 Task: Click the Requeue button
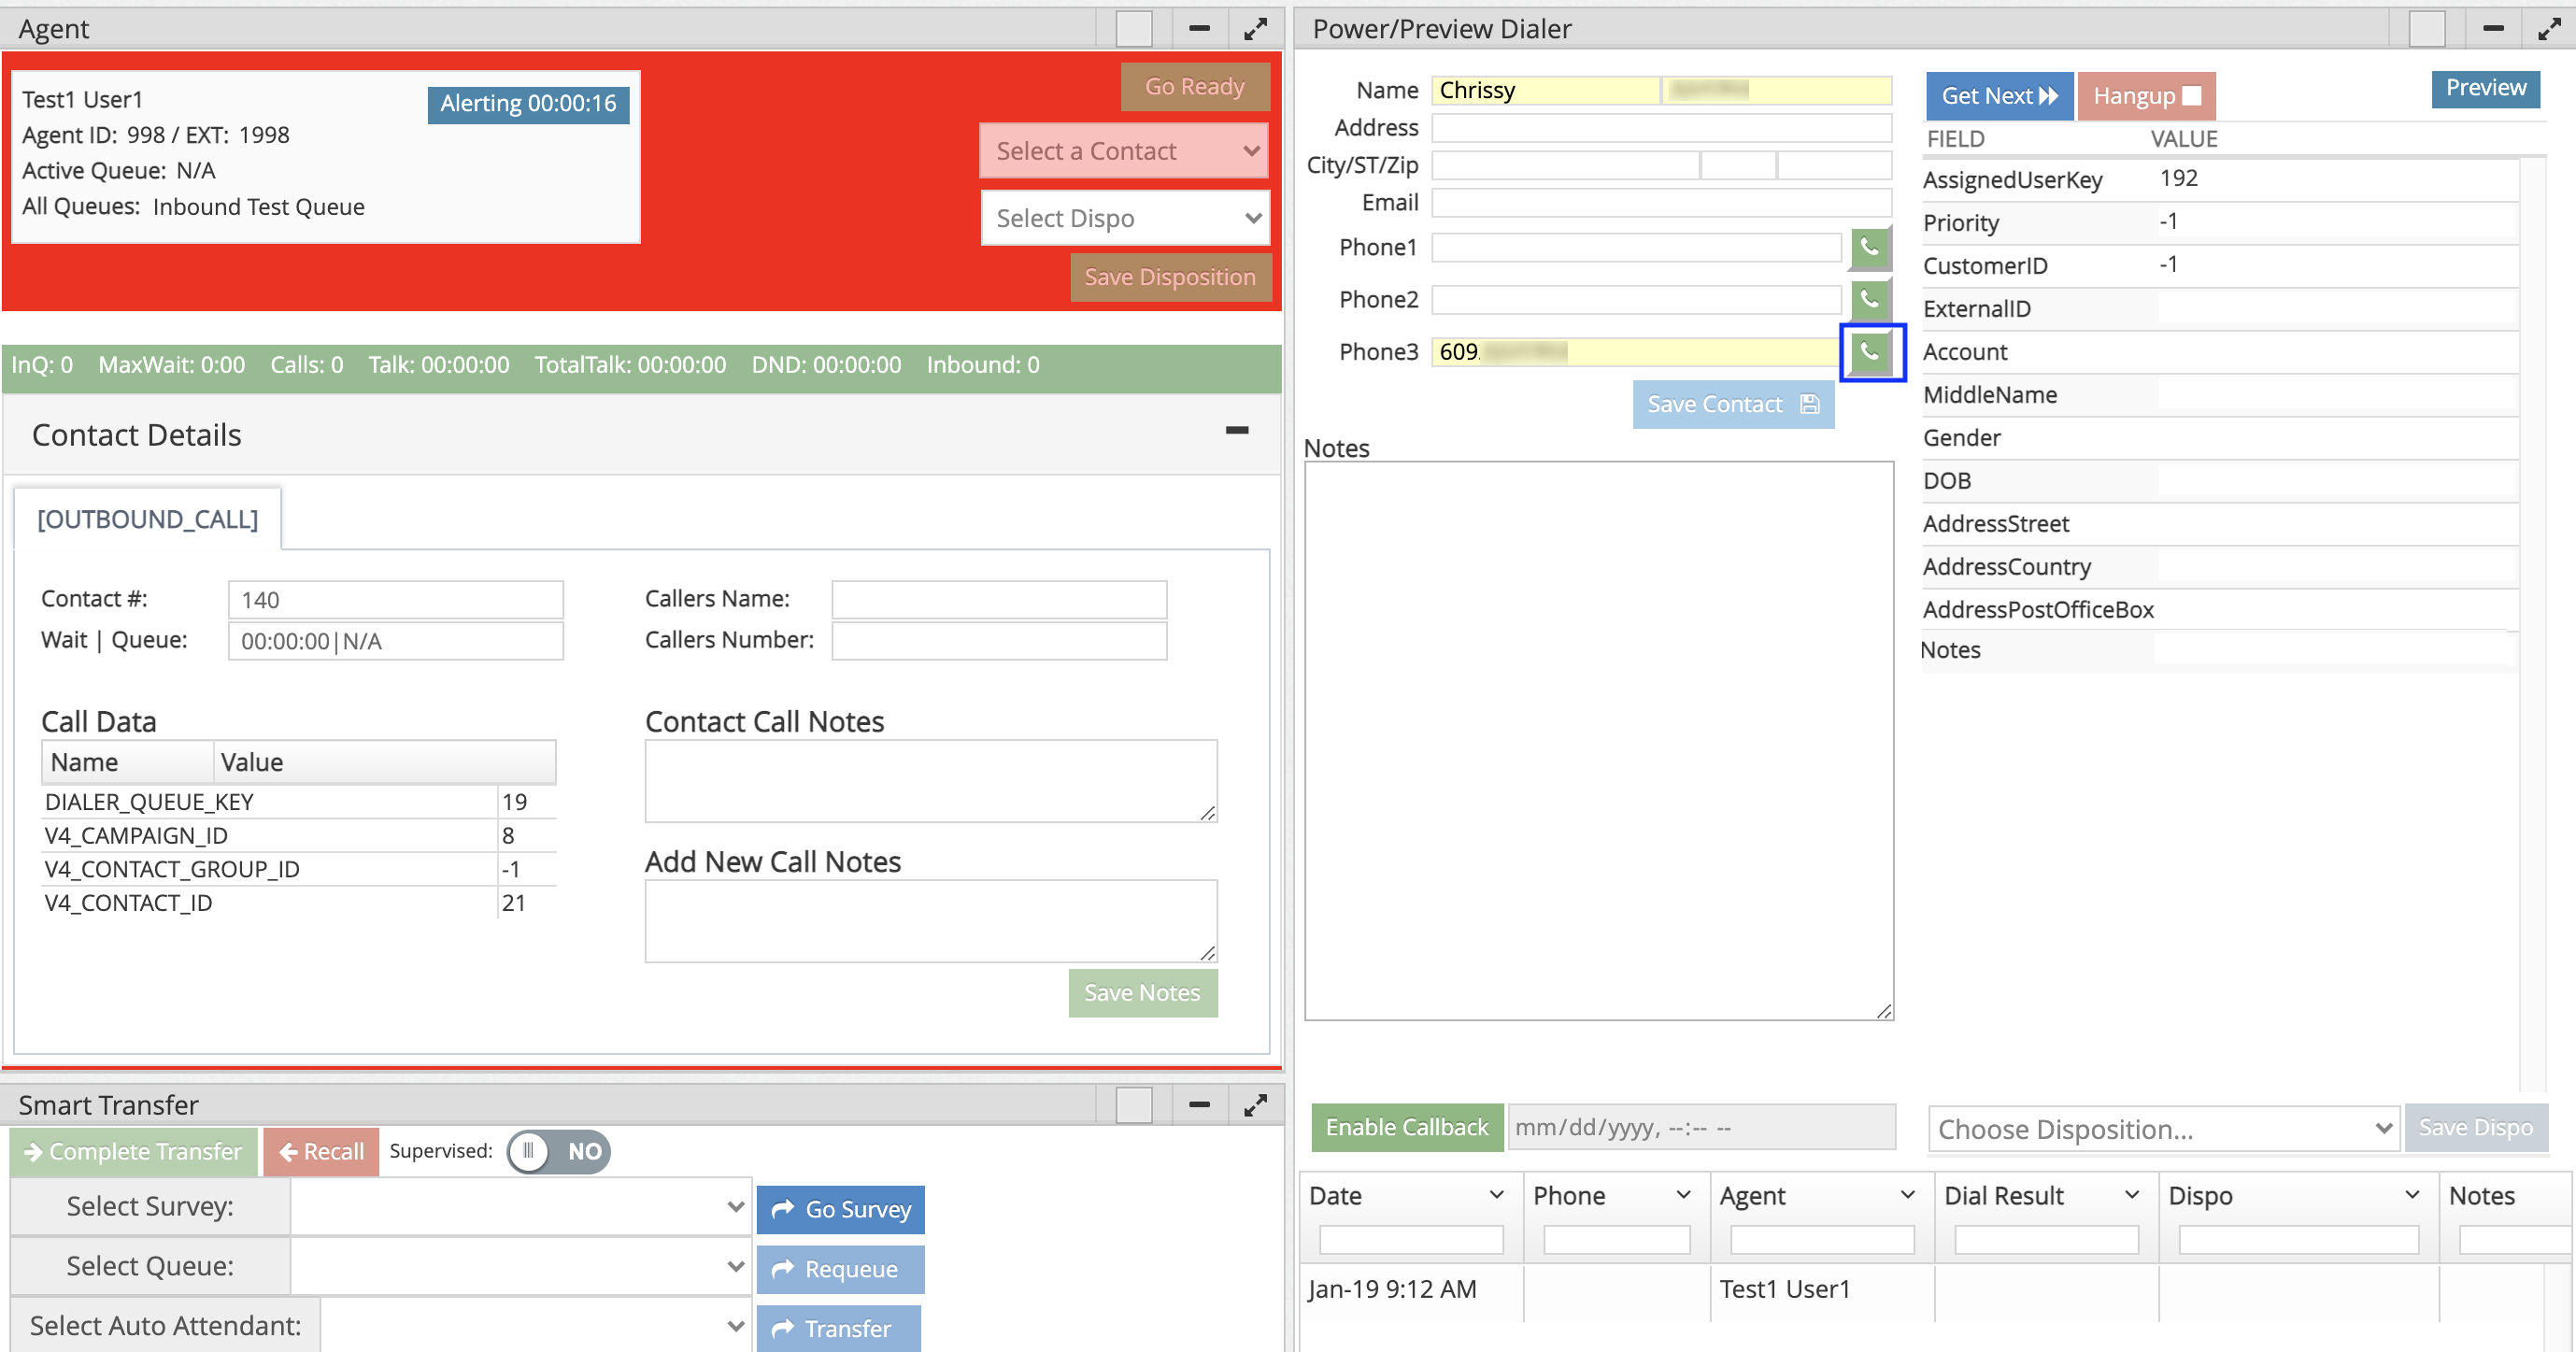[841, 1270]
